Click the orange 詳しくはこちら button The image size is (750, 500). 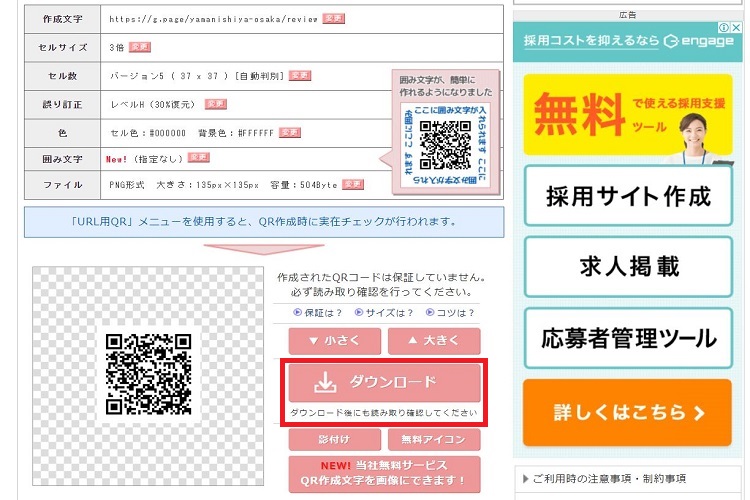click(x=628, y=412)
